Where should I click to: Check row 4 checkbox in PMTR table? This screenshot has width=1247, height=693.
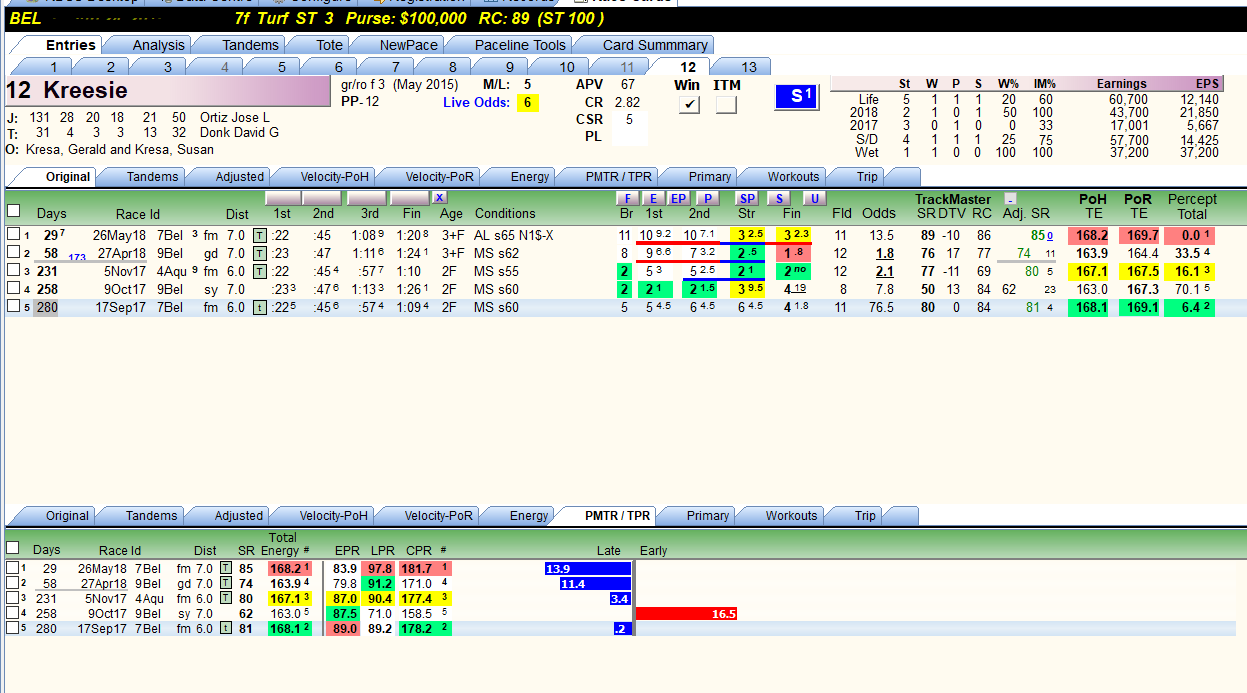12,614
